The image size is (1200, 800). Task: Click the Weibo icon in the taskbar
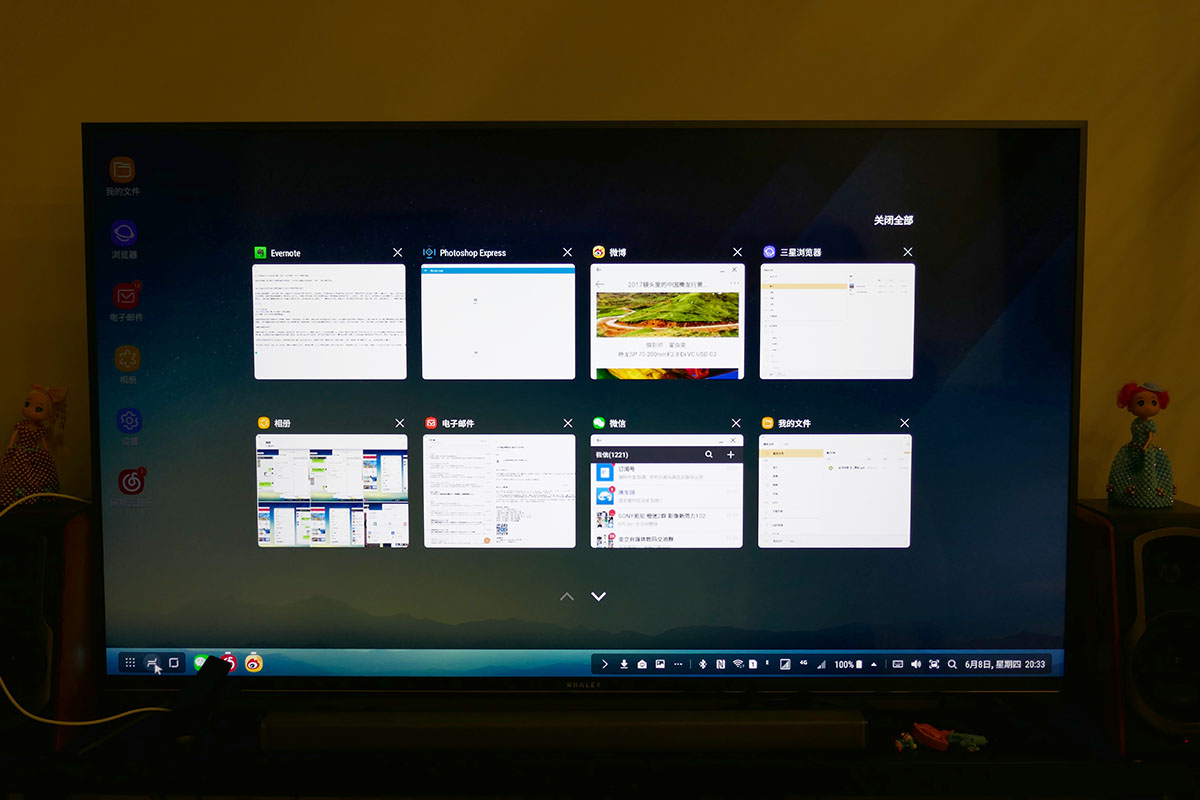254,662
